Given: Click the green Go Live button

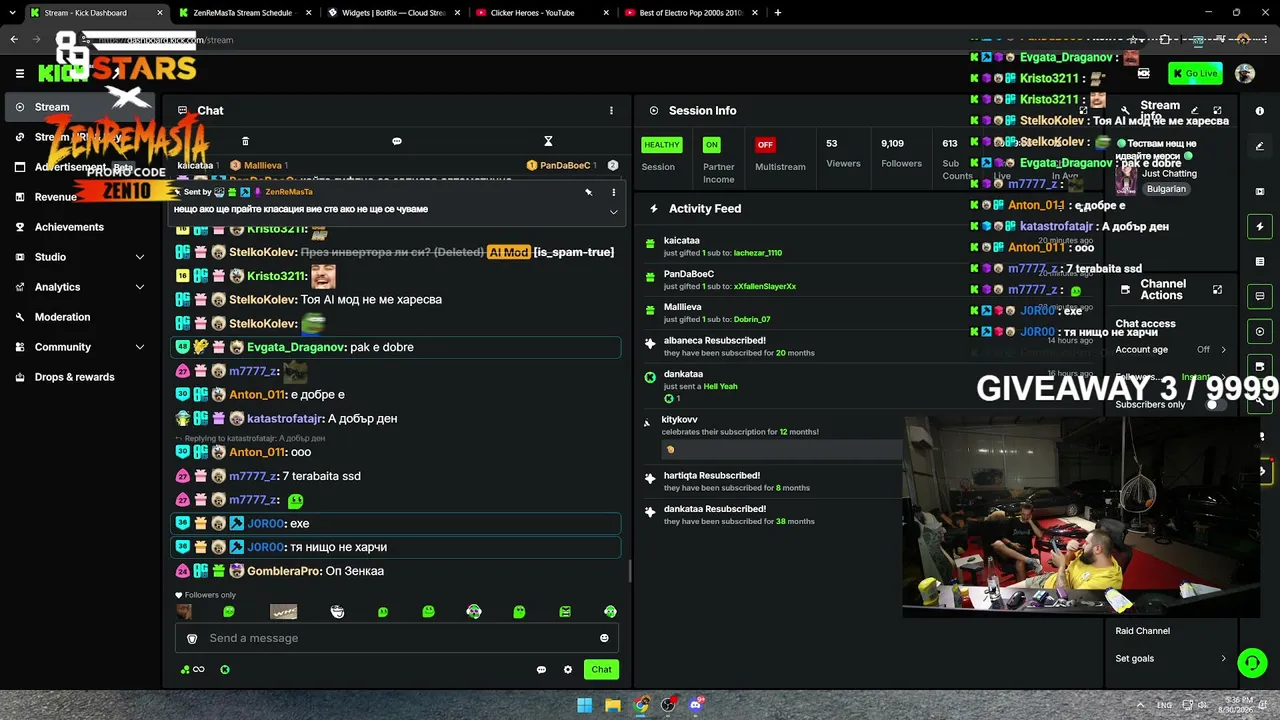Looking at the screenshot, I should [x=1196, y=73].
